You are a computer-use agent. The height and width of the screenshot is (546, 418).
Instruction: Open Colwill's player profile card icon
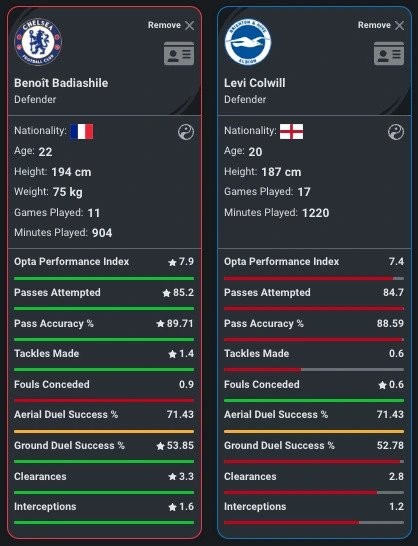point(389,54)
